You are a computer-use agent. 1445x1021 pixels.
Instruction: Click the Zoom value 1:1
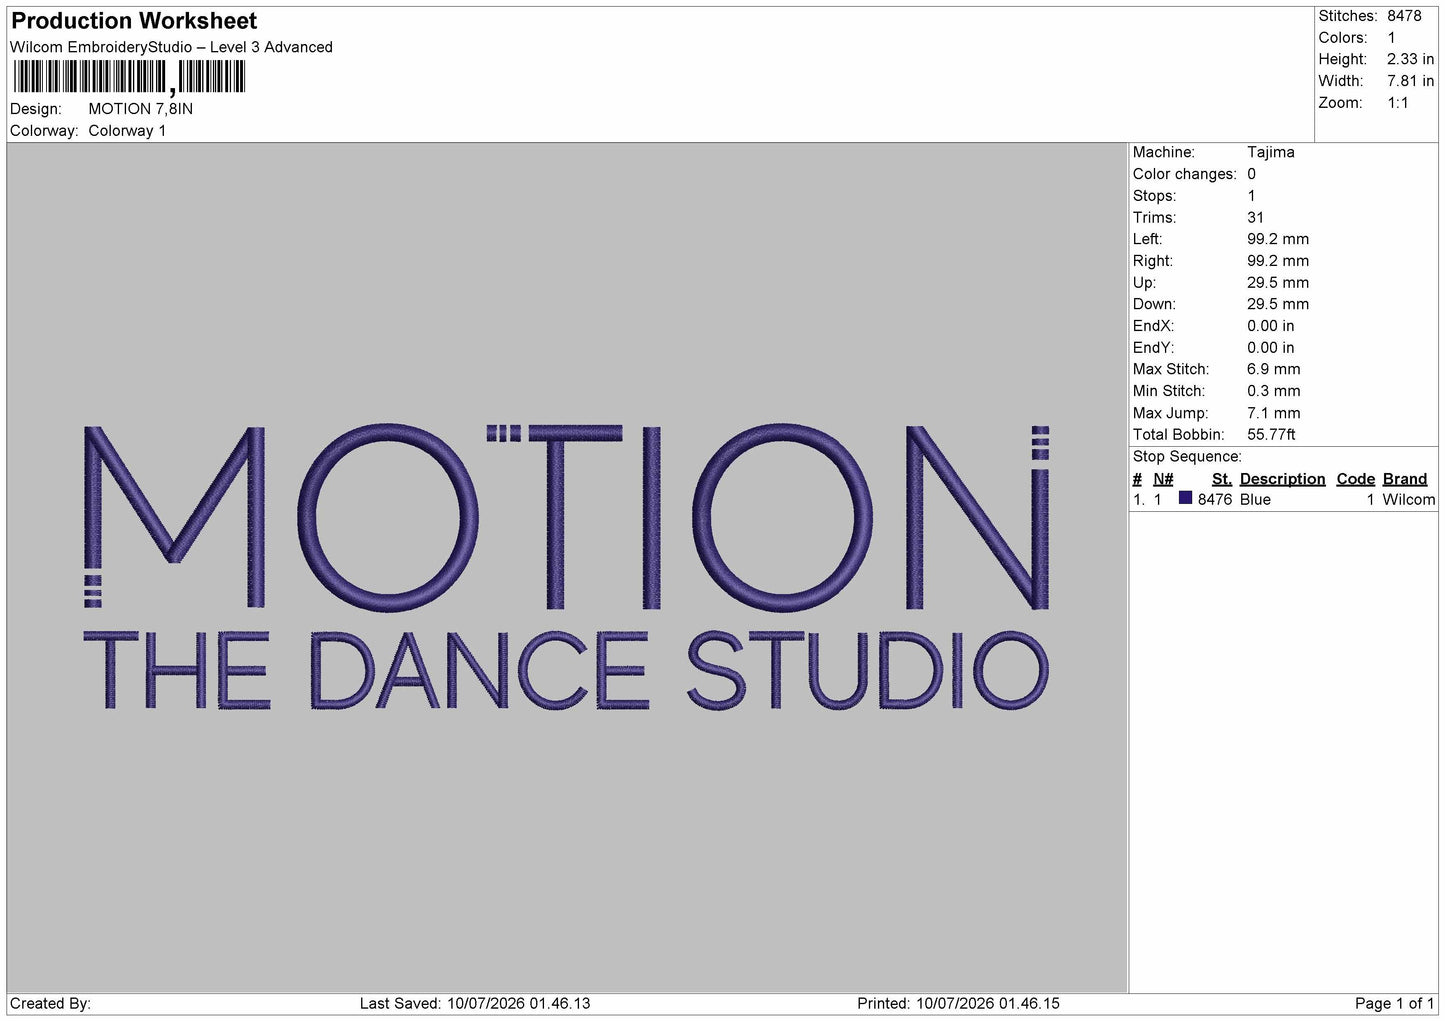coord(1397,103)
